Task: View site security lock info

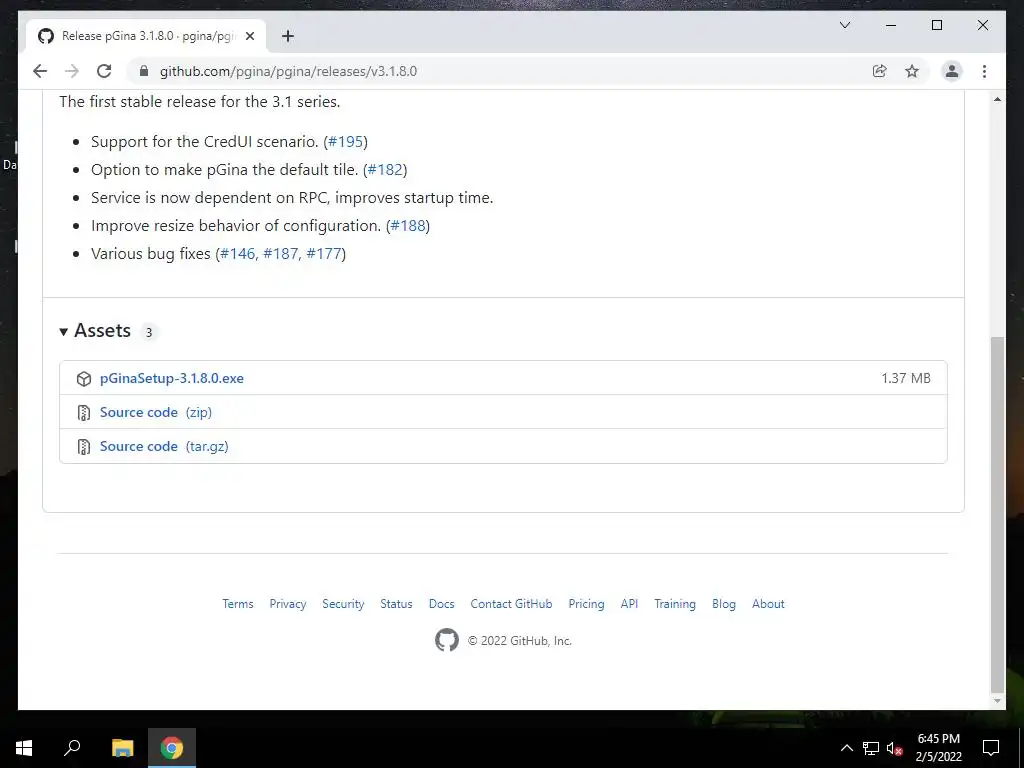Action: [x=144, y=71]
